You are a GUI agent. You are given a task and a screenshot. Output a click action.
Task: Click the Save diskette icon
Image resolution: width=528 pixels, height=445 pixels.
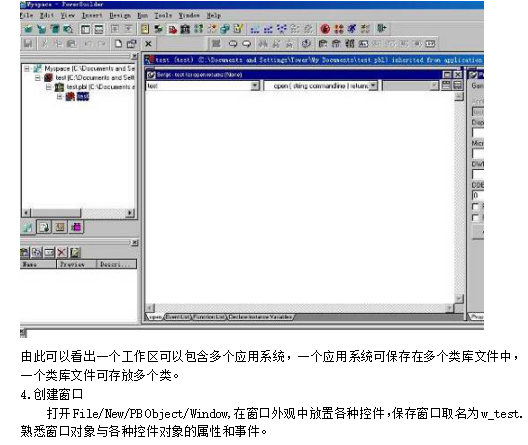click(28, 44)
